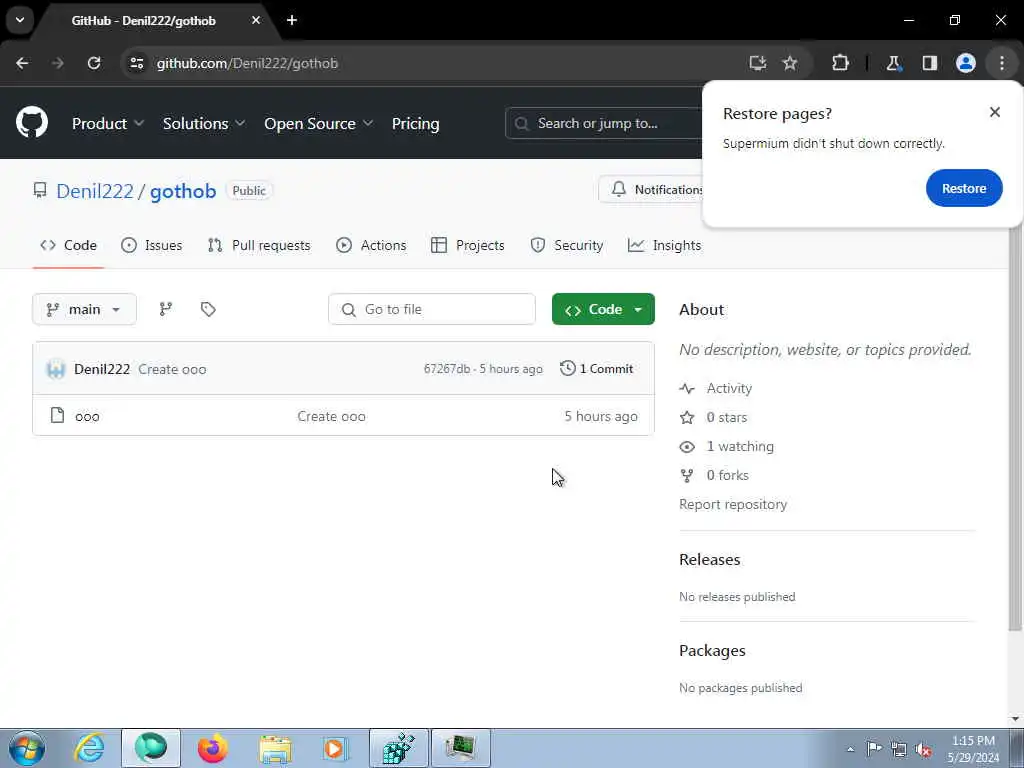This screenshot has height=768, width=1024.
Task: Open the Chrome Labs flask icon
Action: (893, 63)
